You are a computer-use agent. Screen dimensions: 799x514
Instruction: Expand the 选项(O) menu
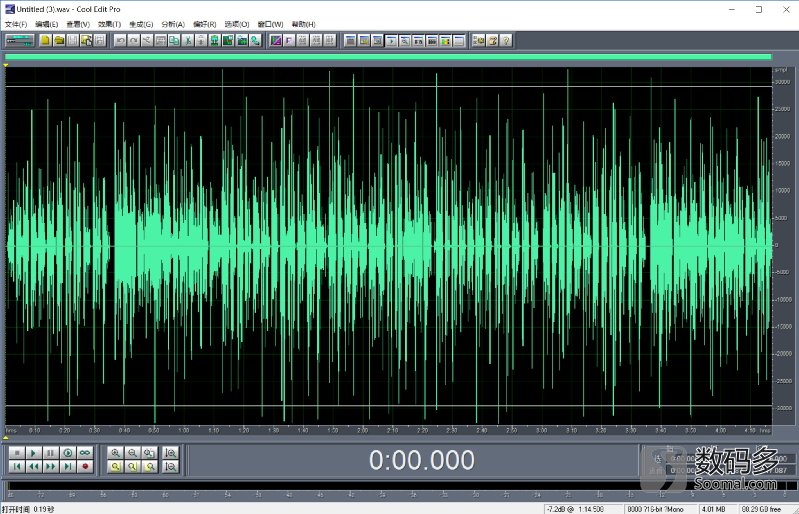coord(237,24)
